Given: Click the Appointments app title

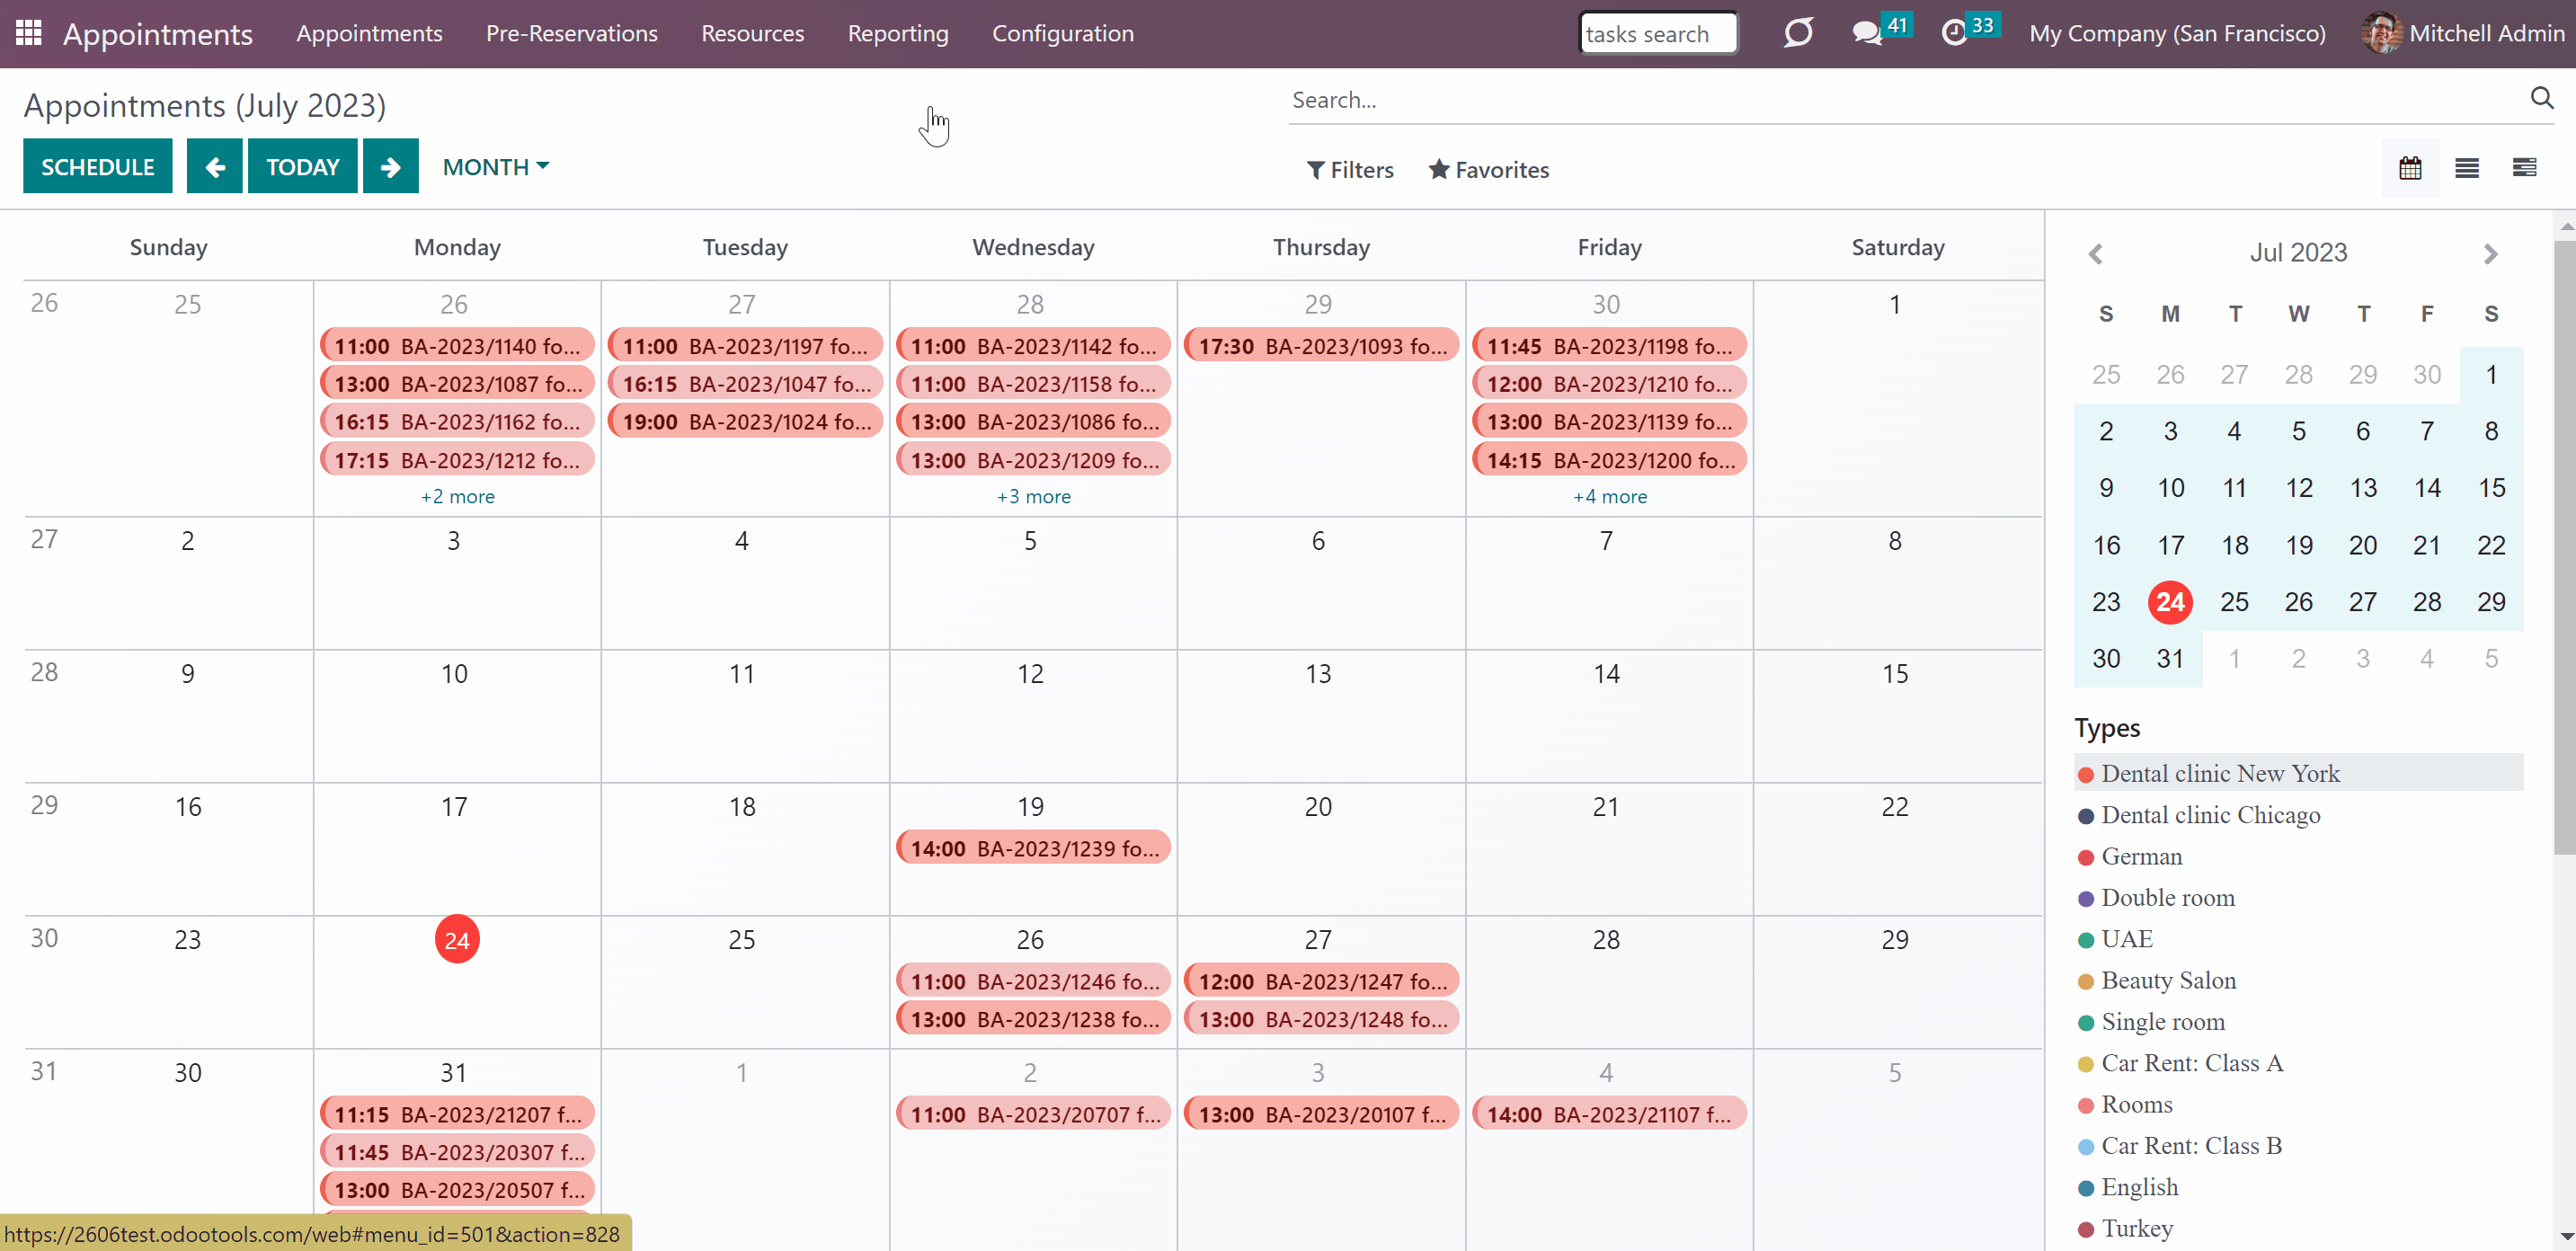Looking at the screenshot, I should pyautogui.click(x=157, y=34).
